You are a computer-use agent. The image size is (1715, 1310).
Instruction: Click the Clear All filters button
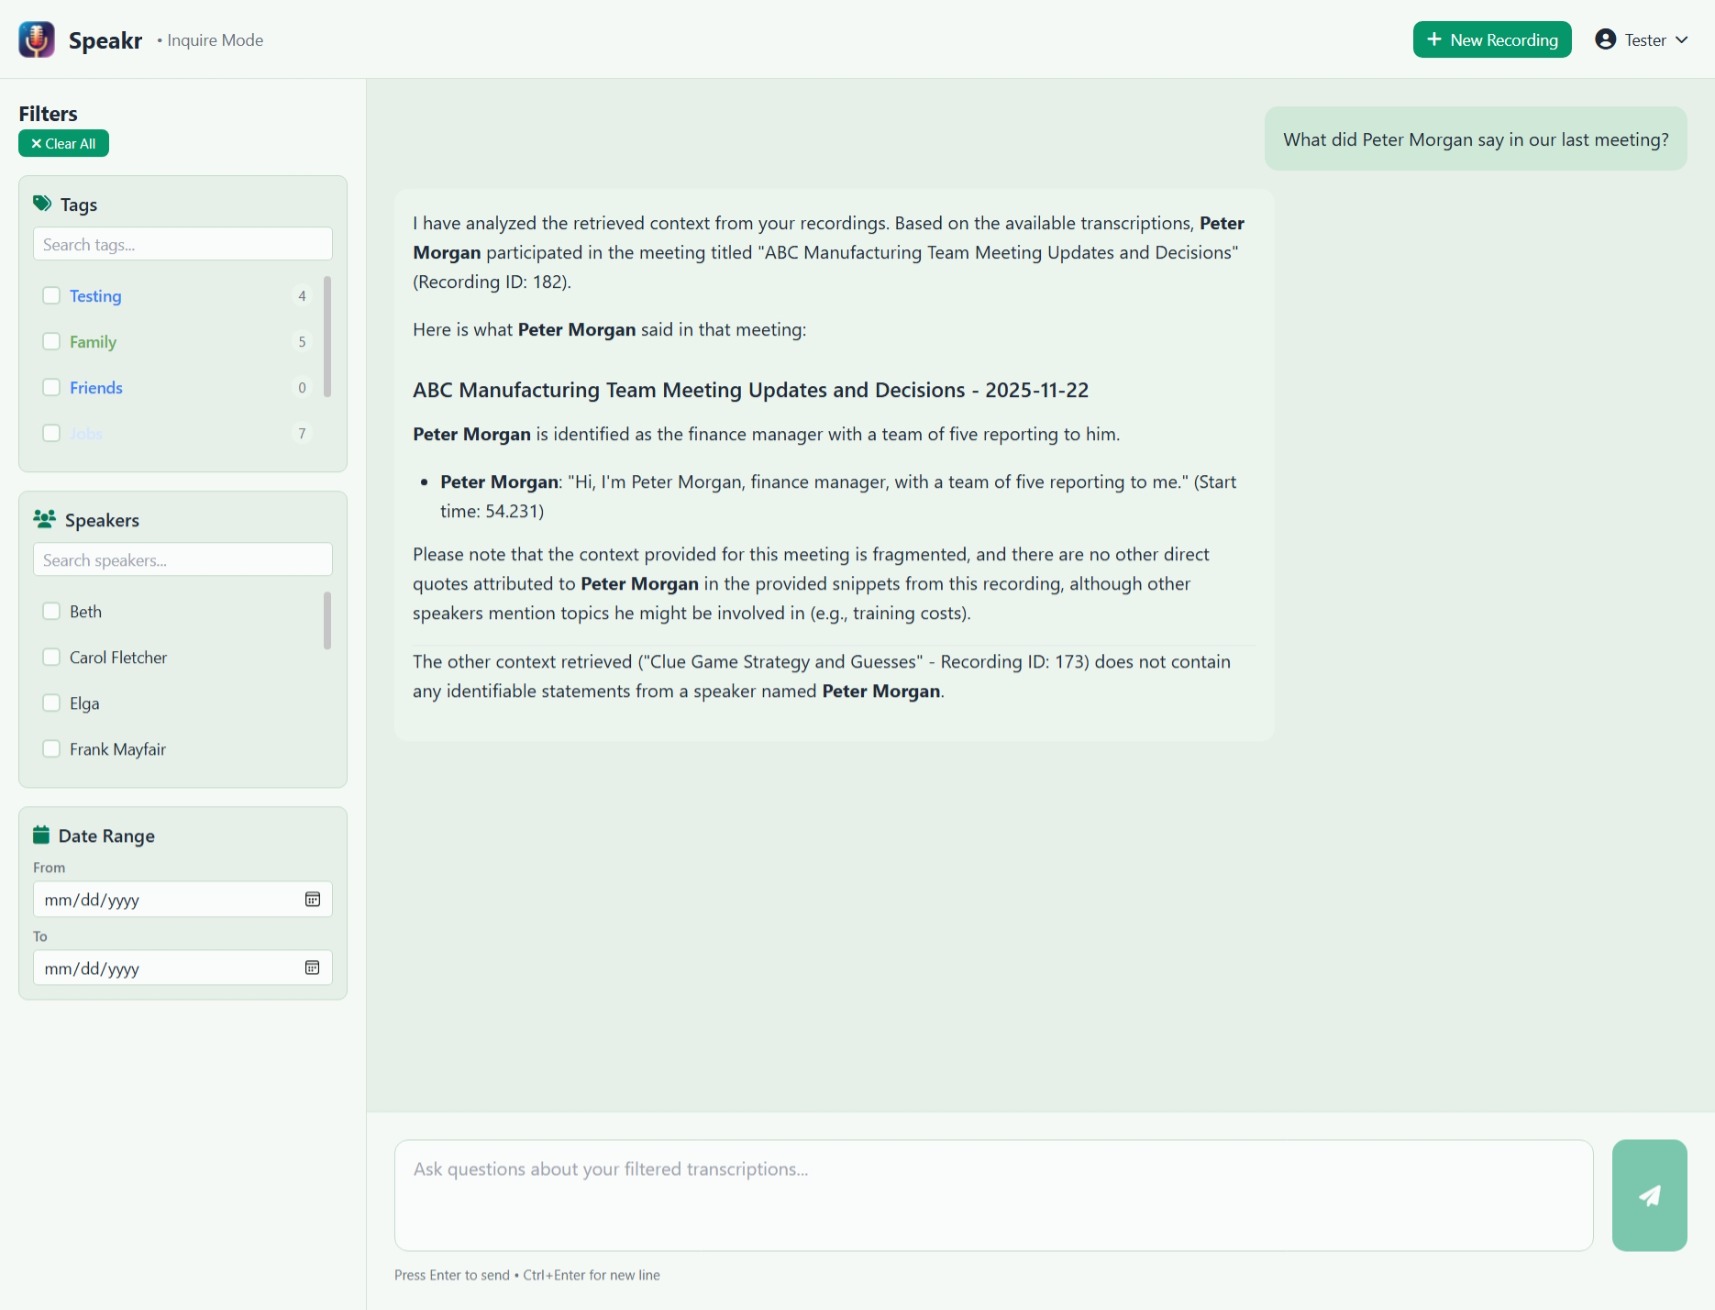click(63, 144)
